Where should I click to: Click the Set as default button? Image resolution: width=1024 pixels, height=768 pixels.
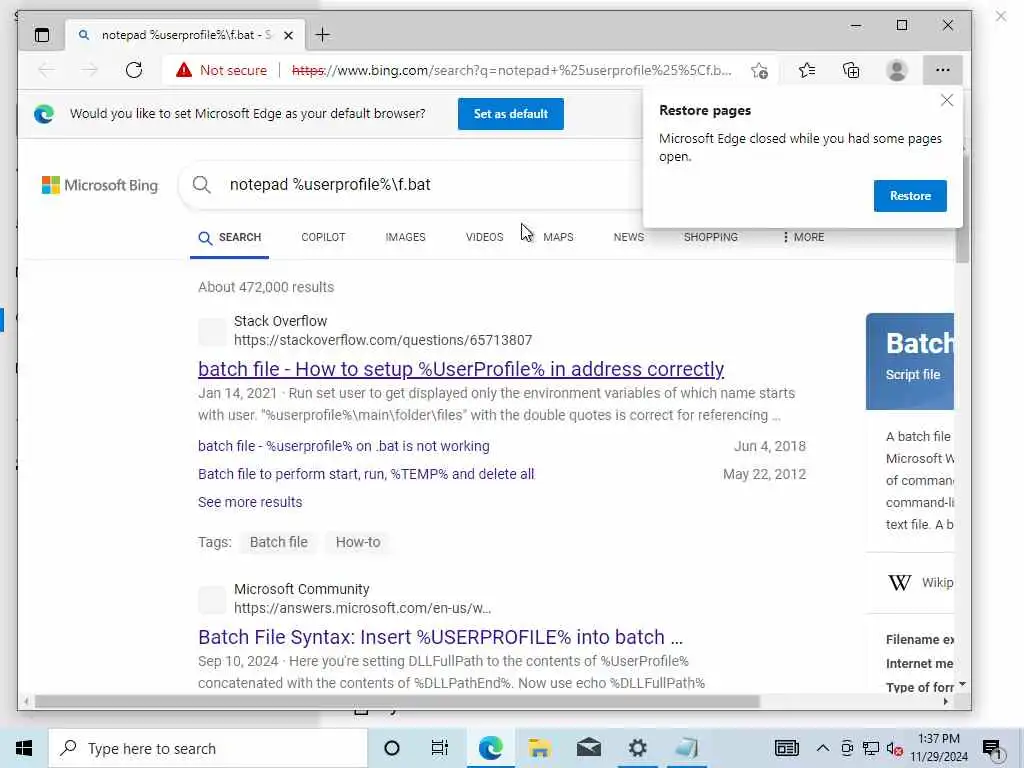(x=511, y=114)
